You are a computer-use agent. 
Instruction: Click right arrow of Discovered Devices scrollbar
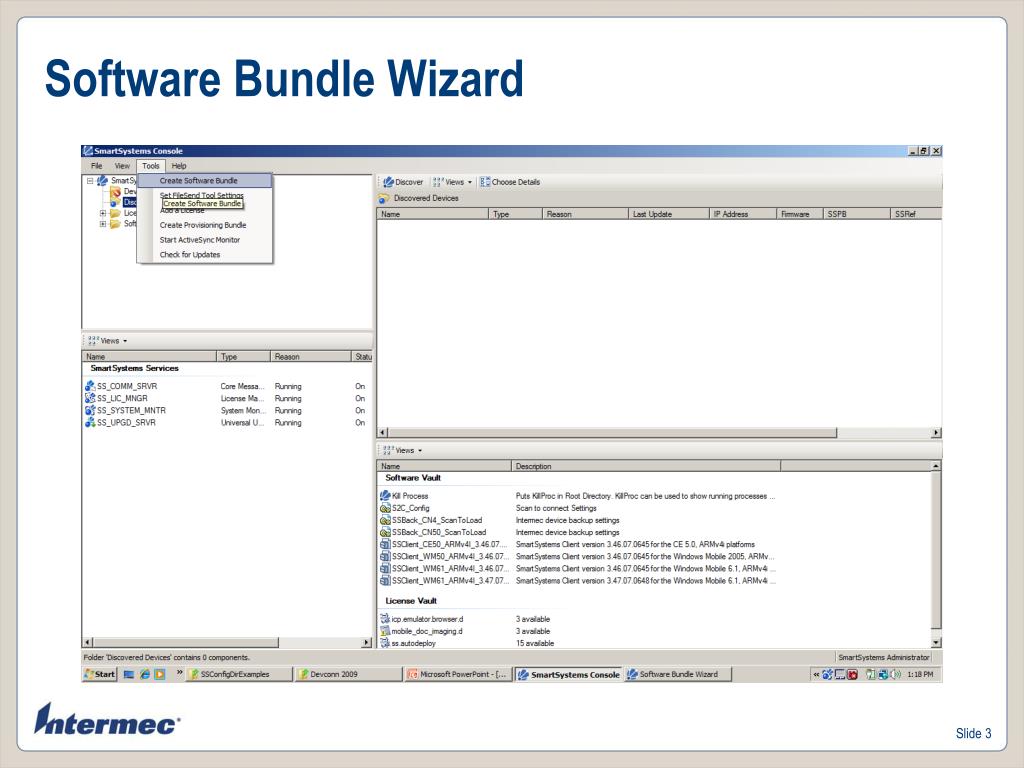936,432
